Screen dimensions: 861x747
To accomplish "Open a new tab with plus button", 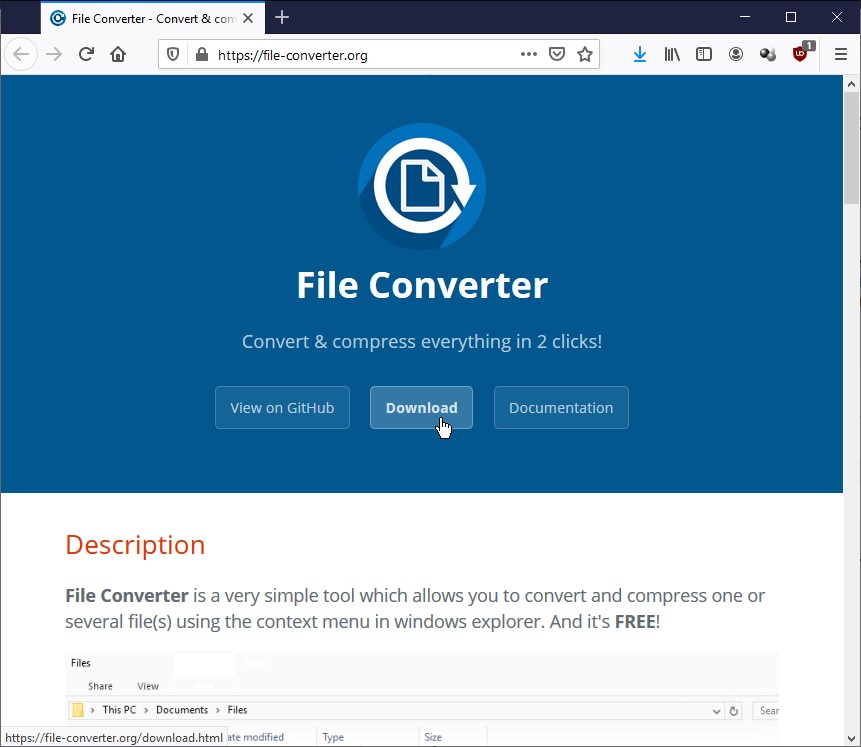I will point(282,17).
